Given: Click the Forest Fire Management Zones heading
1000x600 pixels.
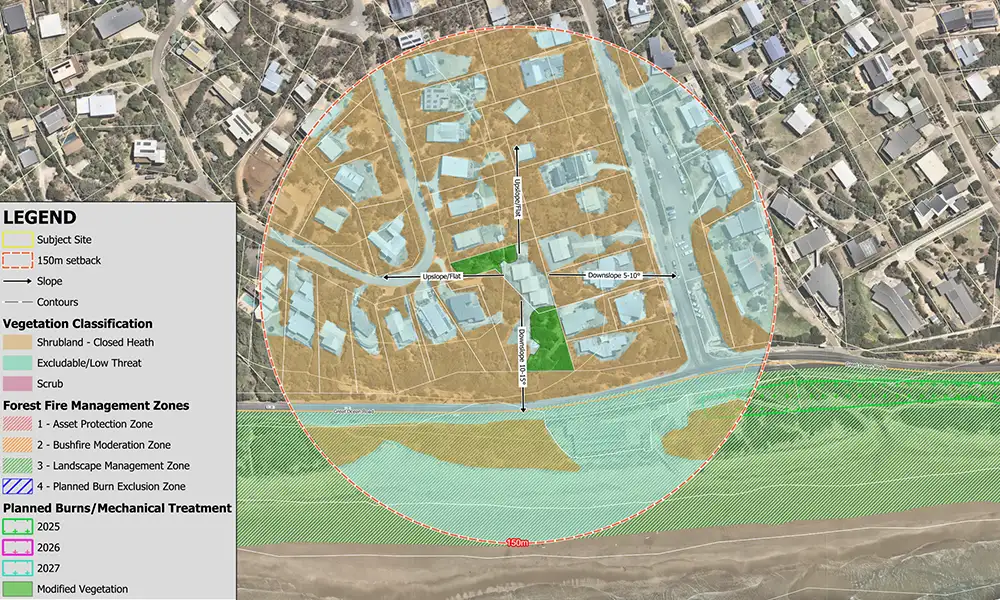Looking at the screenshot, I should click(x=96, y=406).
